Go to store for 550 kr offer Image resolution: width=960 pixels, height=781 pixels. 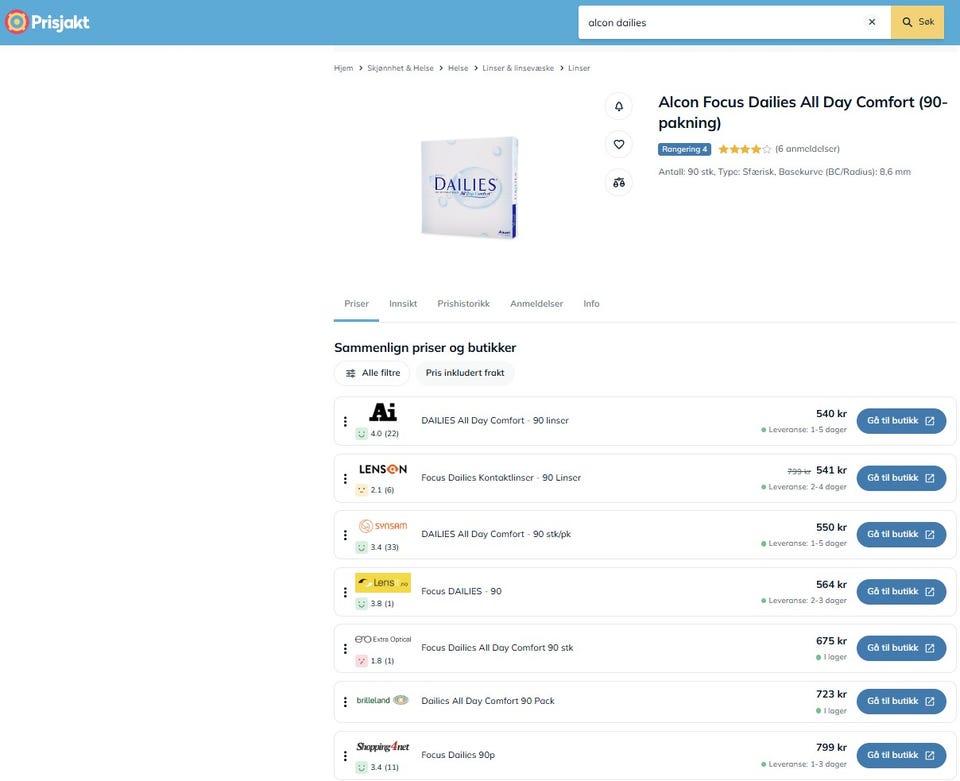coord(901,534)
